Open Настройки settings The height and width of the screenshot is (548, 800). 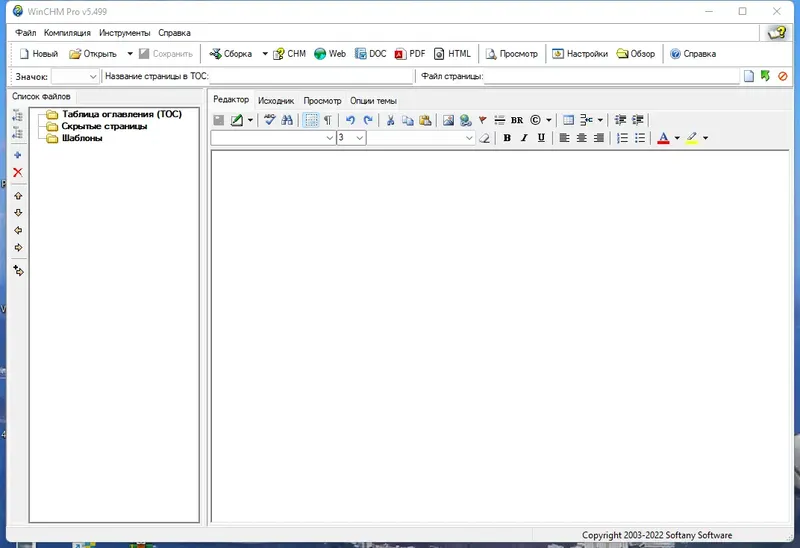580,54
